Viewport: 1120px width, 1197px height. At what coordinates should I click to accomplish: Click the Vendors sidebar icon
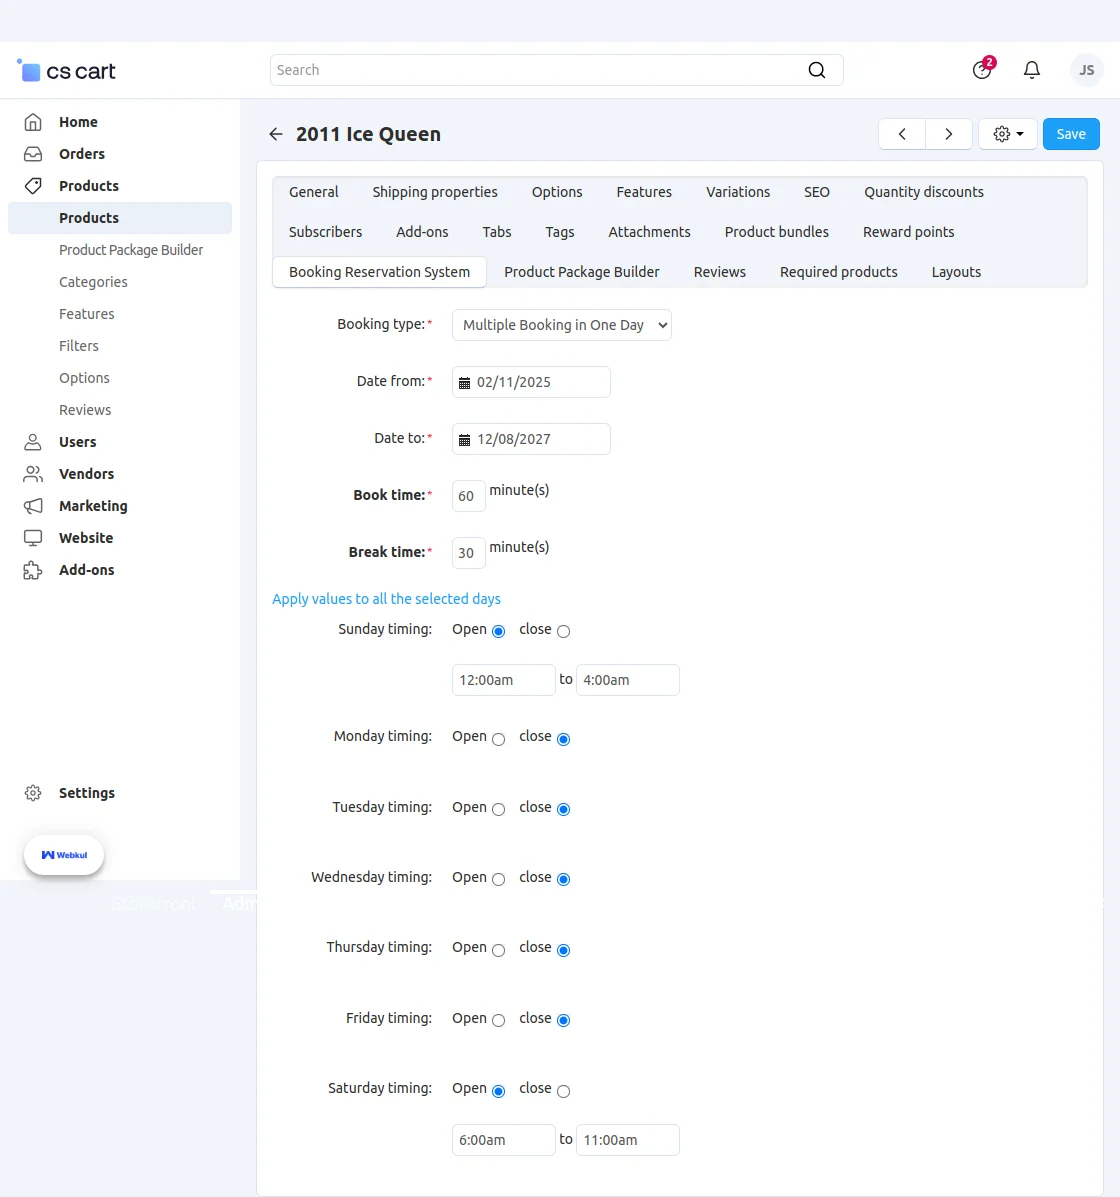pos(33,473)
